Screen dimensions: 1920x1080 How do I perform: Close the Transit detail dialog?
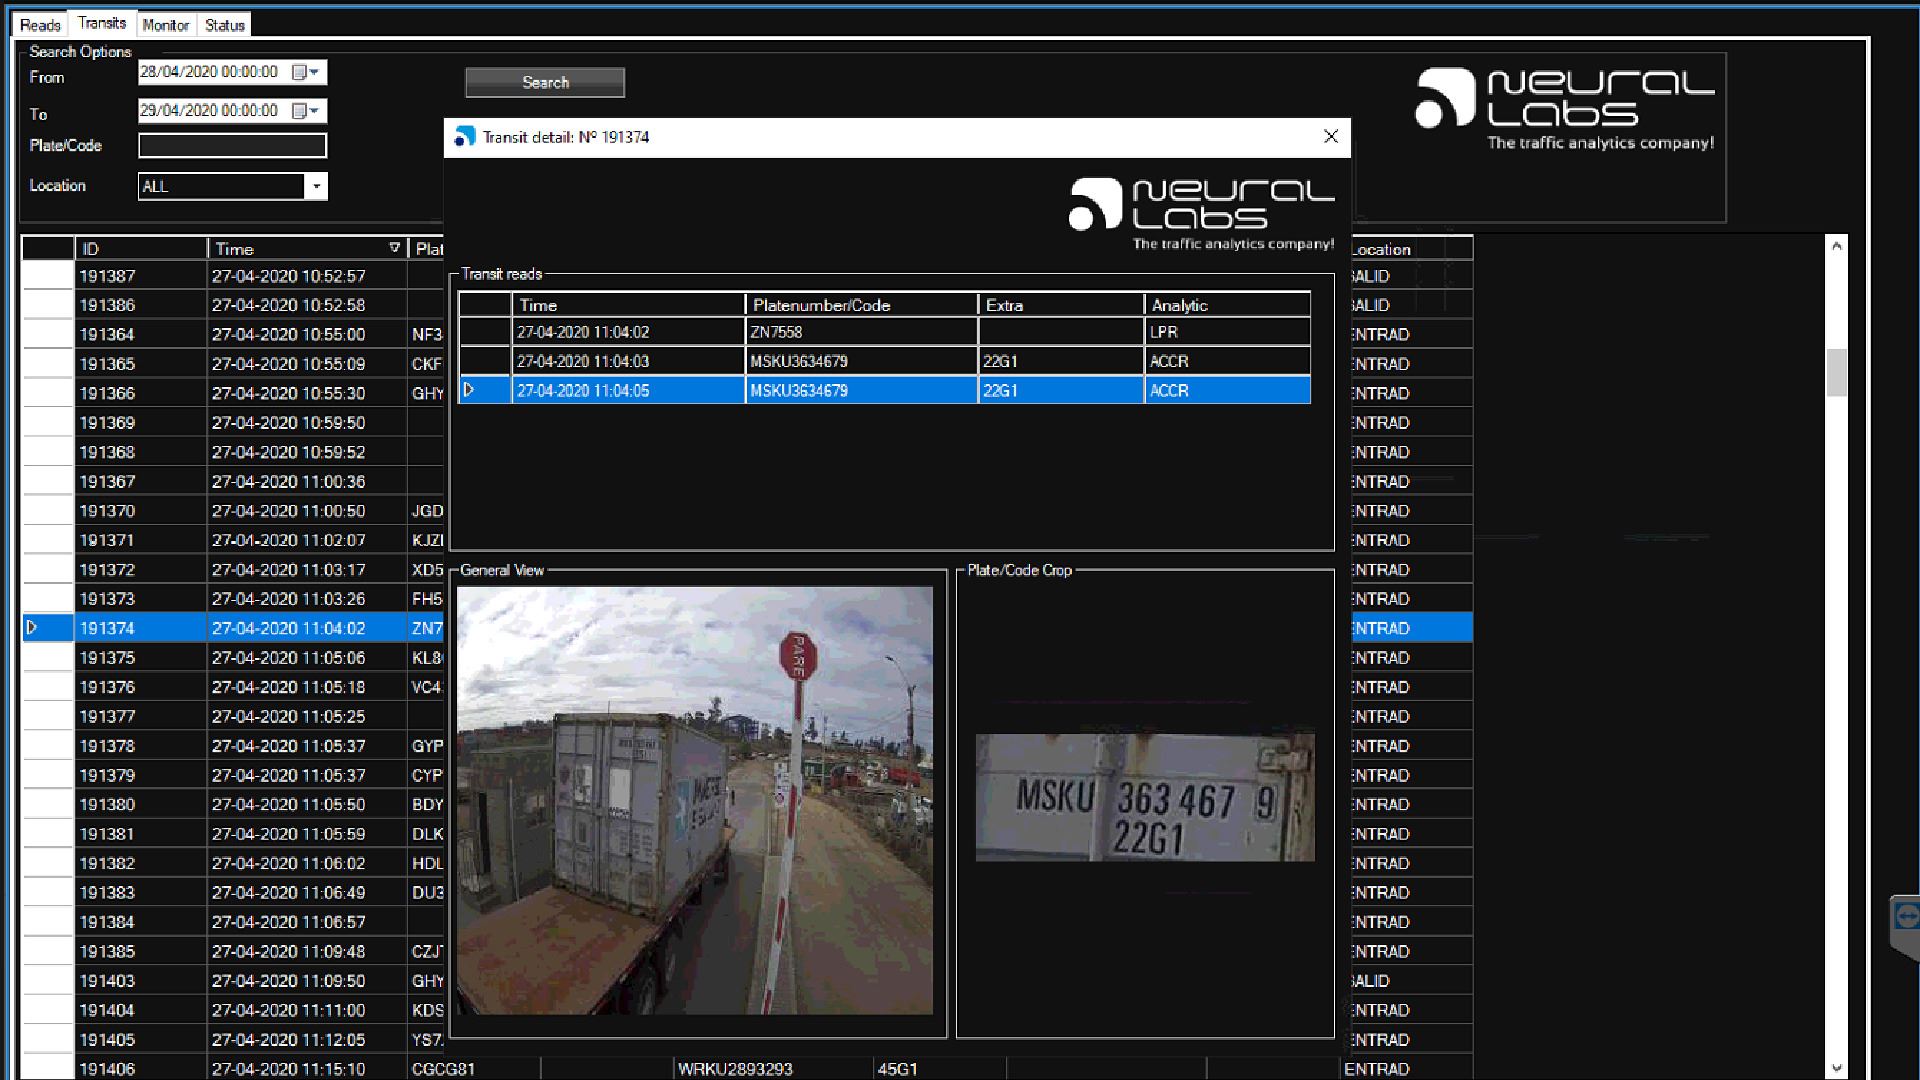click(1330, 137)
